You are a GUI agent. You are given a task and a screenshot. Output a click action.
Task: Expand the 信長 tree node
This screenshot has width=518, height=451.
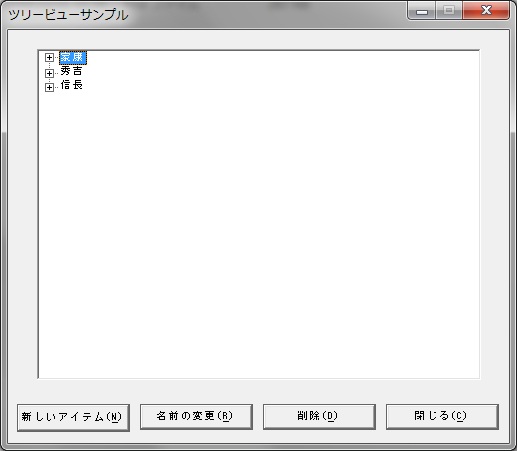49,87
